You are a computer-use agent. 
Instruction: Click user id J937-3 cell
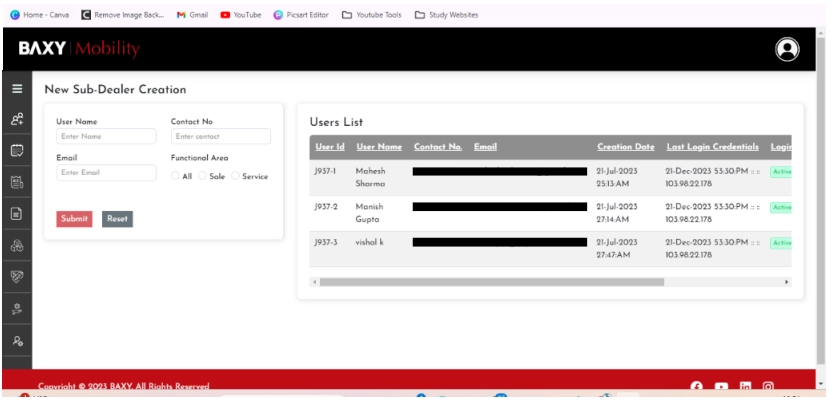326,242
